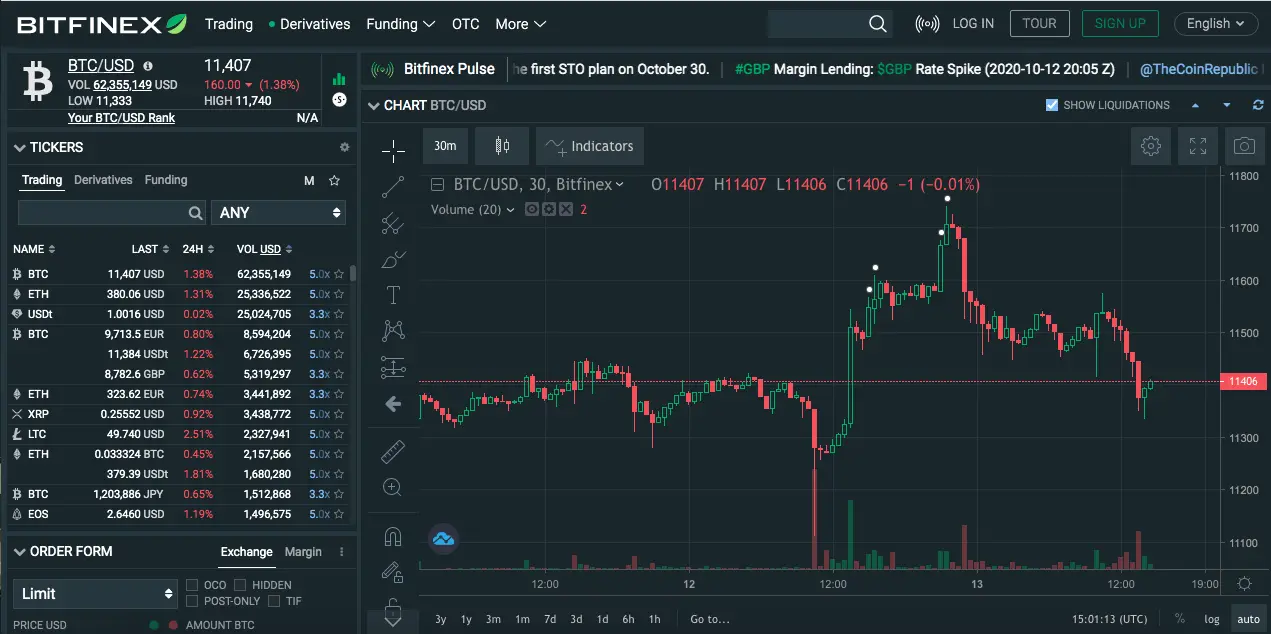Viewport: 1271px width, 634px height.
Task: Open Your BTC/USD Rank link
Action: 121,118
